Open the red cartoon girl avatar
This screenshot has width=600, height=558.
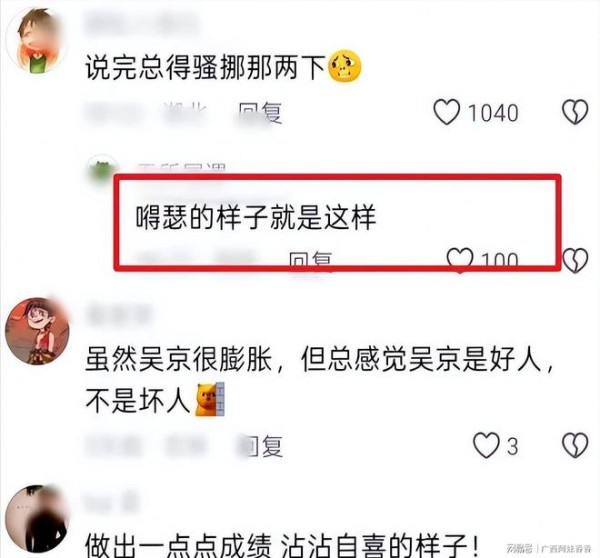click(37, 331)
